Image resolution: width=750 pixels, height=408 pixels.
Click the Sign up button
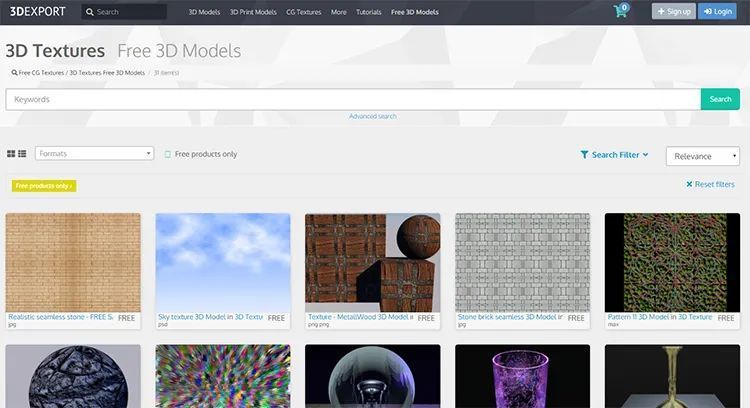673,11
